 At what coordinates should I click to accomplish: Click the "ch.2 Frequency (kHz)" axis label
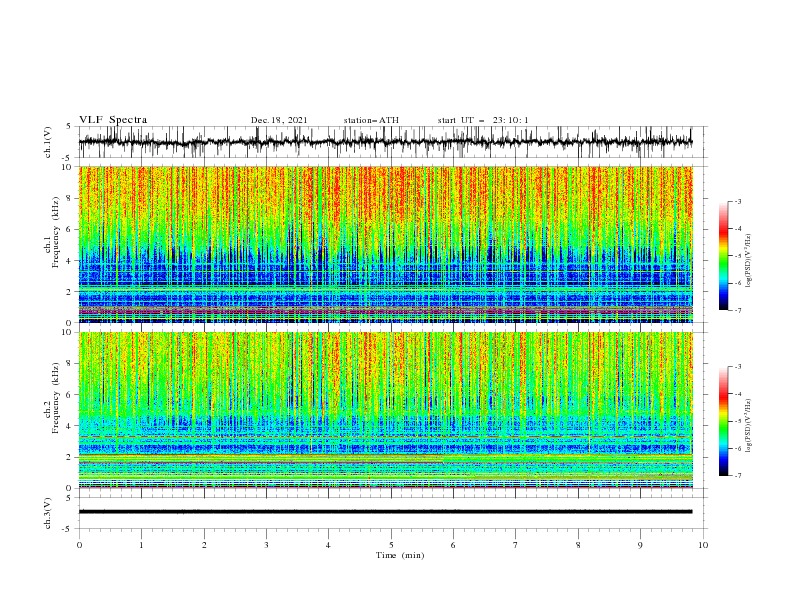coord(52,397)
